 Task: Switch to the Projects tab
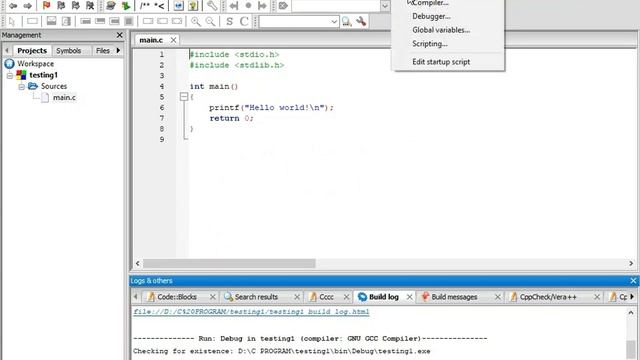click(32, 51)
